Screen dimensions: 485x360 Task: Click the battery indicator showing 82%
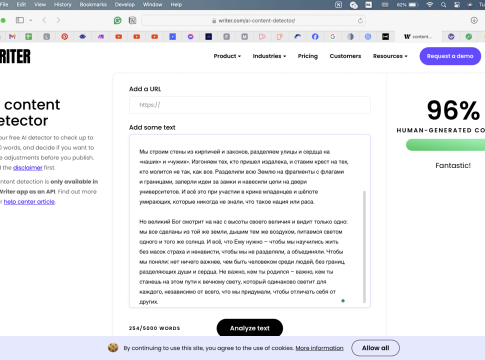click(x=407, y=5)
